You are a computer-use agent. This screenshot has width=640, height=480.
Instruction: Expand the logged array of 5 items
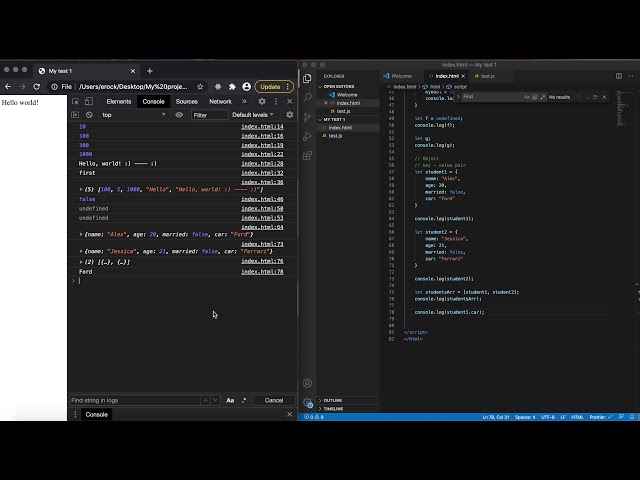(x=81, y=189)
